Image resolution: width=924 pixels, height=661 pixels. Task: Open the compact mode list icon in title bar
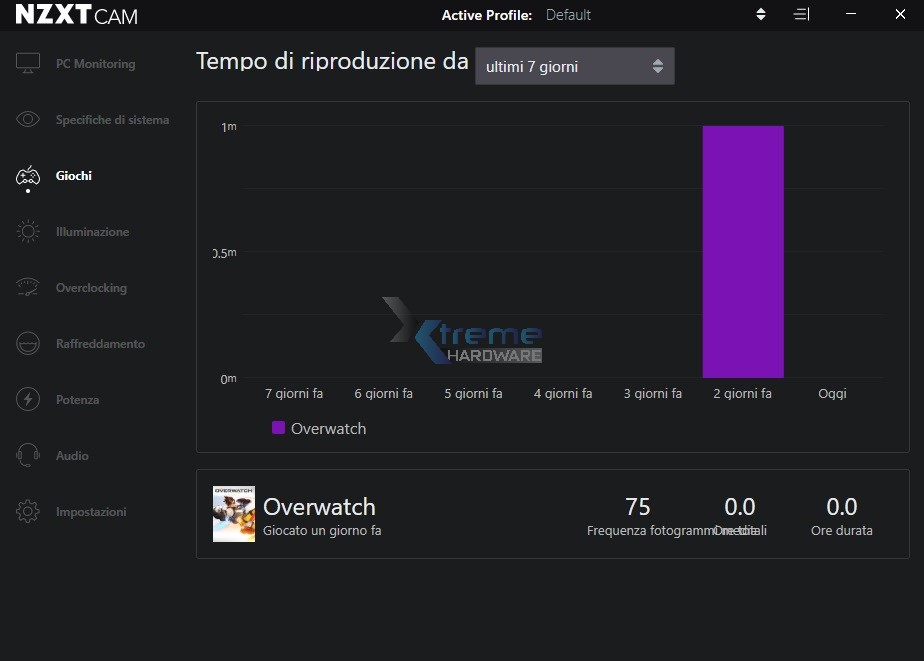coord(801,15)
